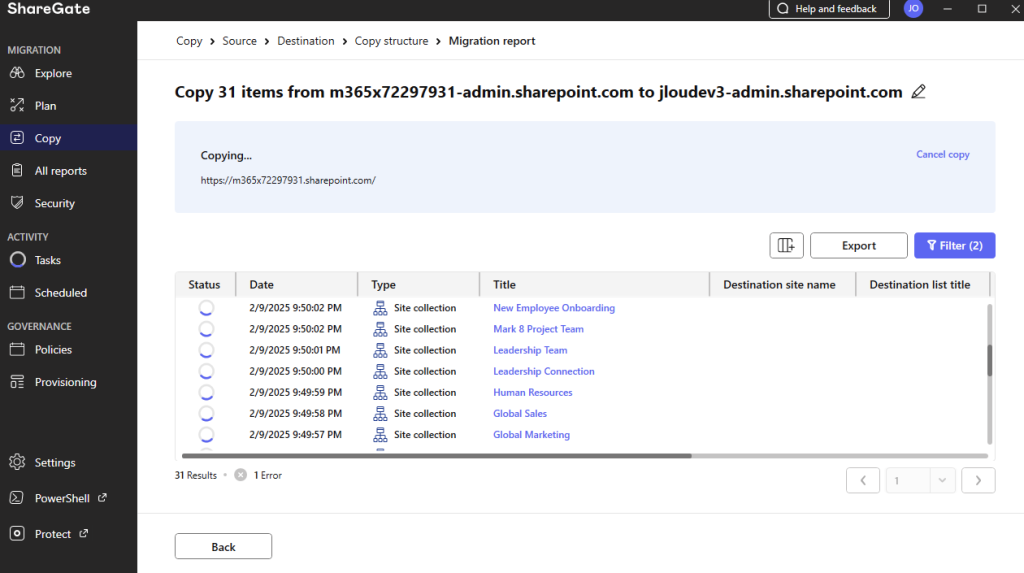The image size is (1024, 573).
Task: Open Global Sales link
Action: pos(520,414)
